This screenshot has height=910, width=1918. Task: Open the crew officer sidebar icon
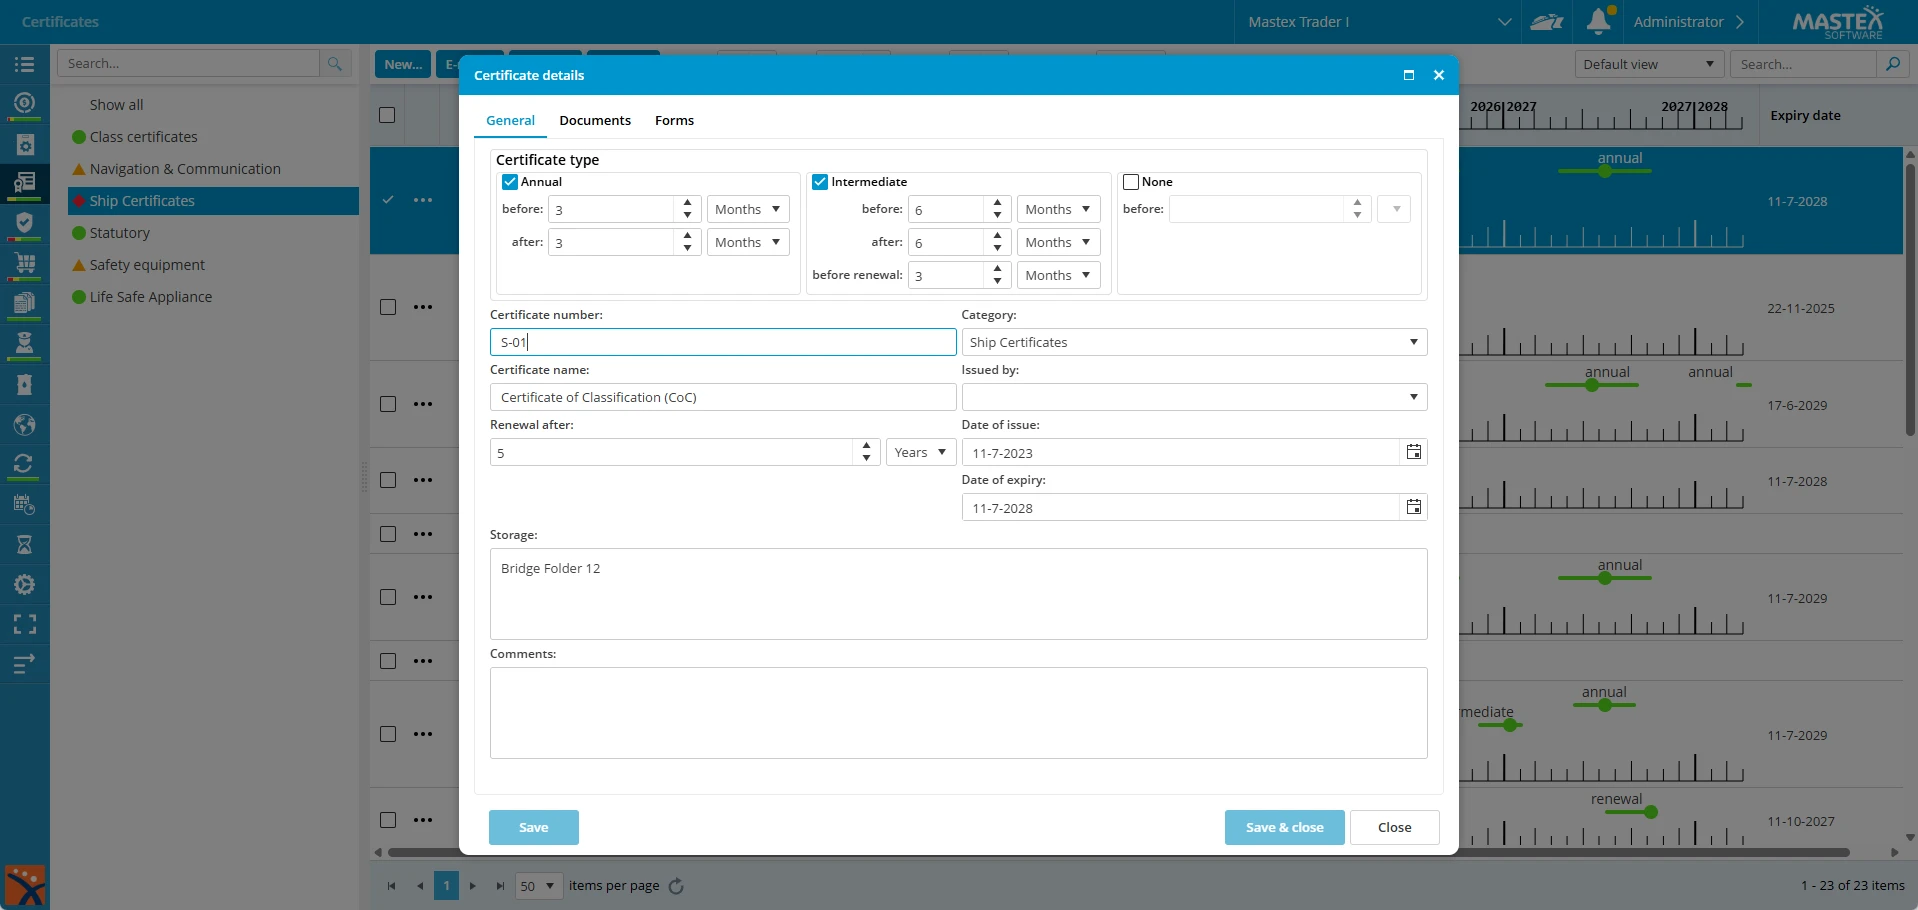tap(24, 343)
